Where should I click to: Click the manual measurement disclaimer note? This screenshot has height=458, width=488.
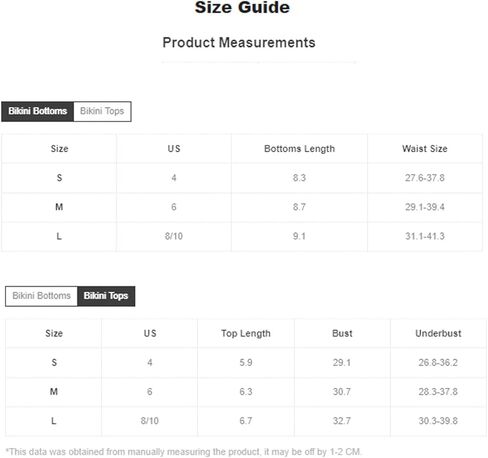[183, 452]
